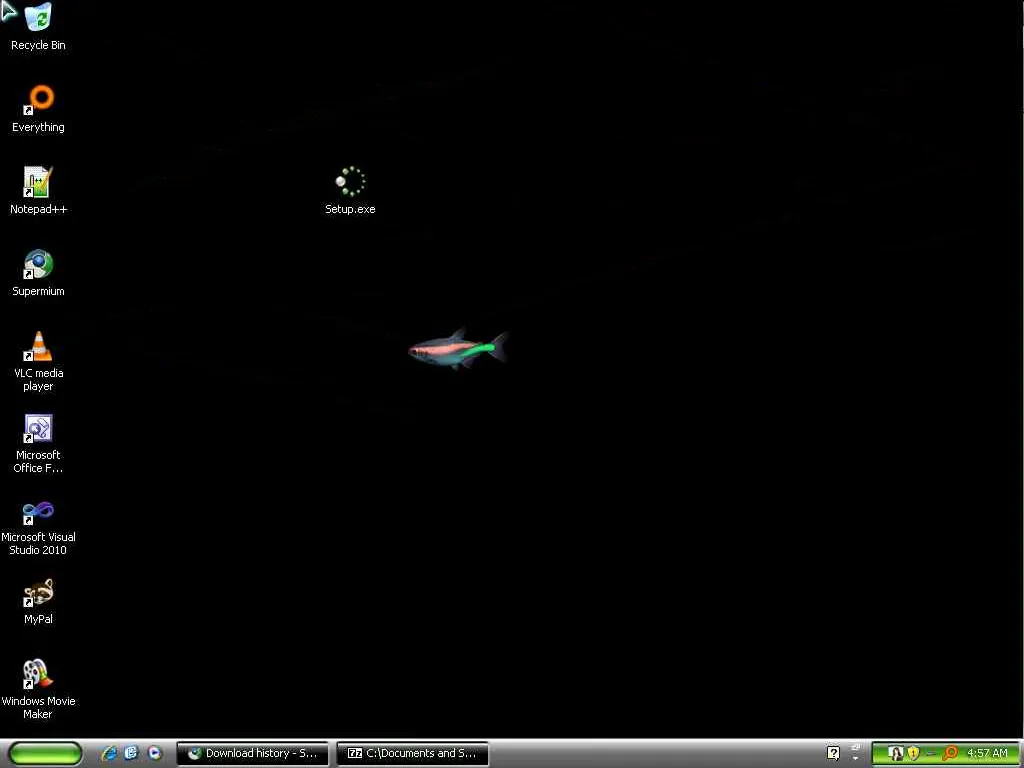The image size is (1024, 768).
Task: Click the orange magnifier tray icon
Action: 950,753
